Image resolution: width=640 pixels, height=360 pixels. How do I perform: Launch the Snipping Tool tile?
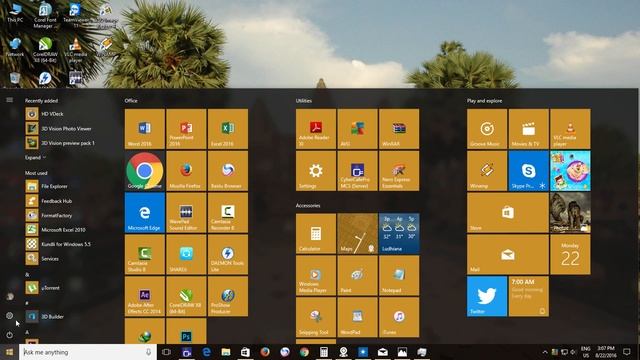click(316, 317)
